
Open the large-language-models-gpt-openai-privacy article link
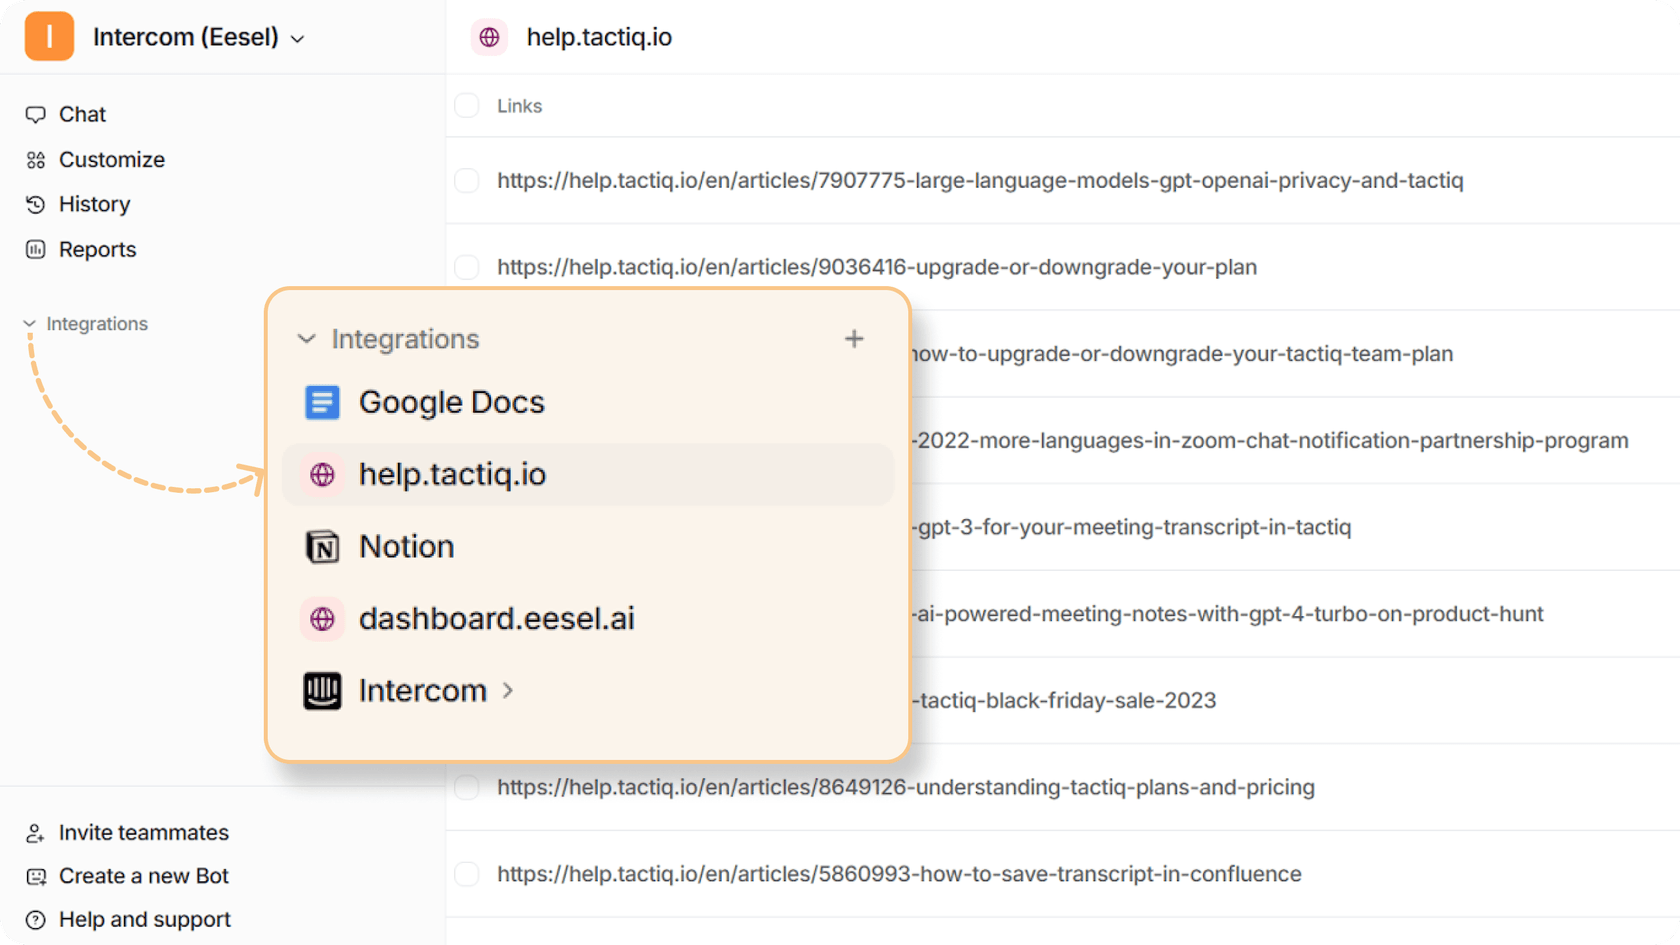click(x=980, y=181)
